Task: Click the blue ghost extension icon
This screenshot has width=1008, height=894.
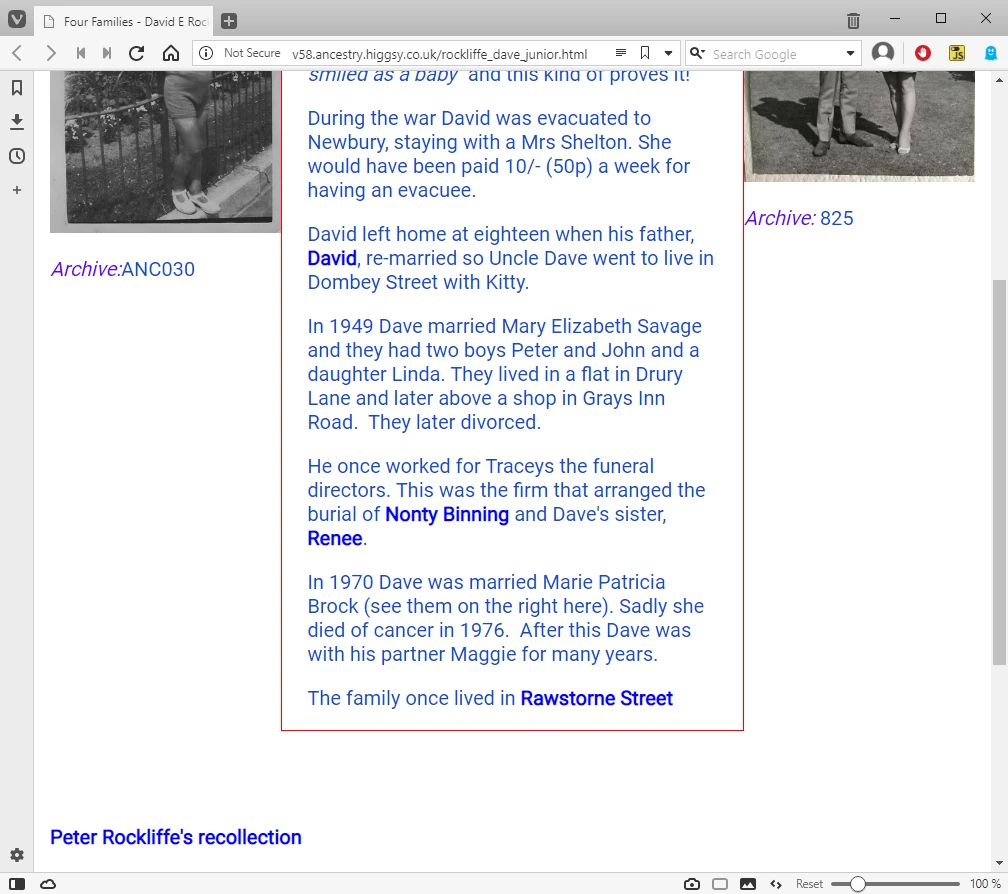Action: pyautogui.click(x=991, y=53)
